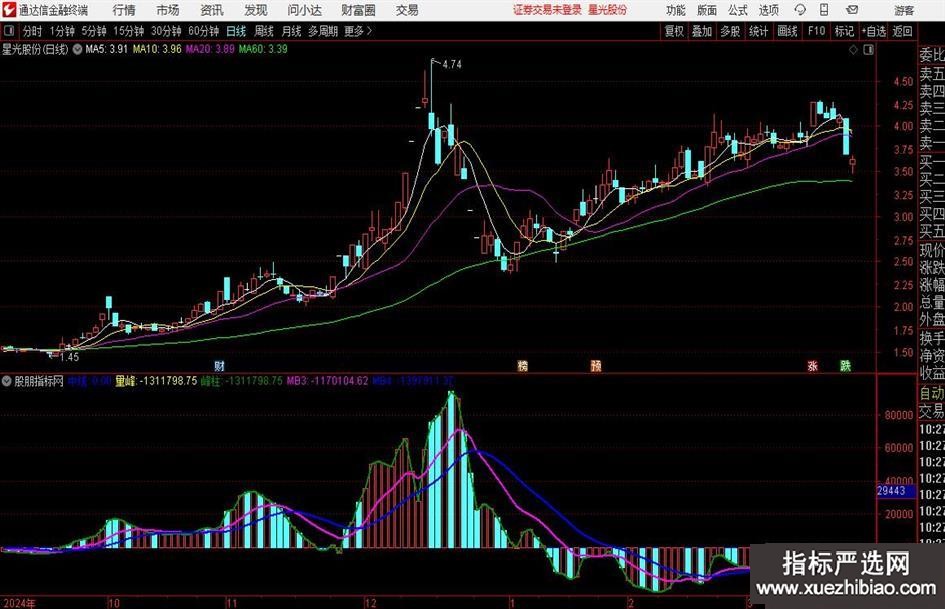The width and height of the screenshot is (945, 609).
Task: Click the MA5: 3.91 label
Action: [x=107, y=49]
